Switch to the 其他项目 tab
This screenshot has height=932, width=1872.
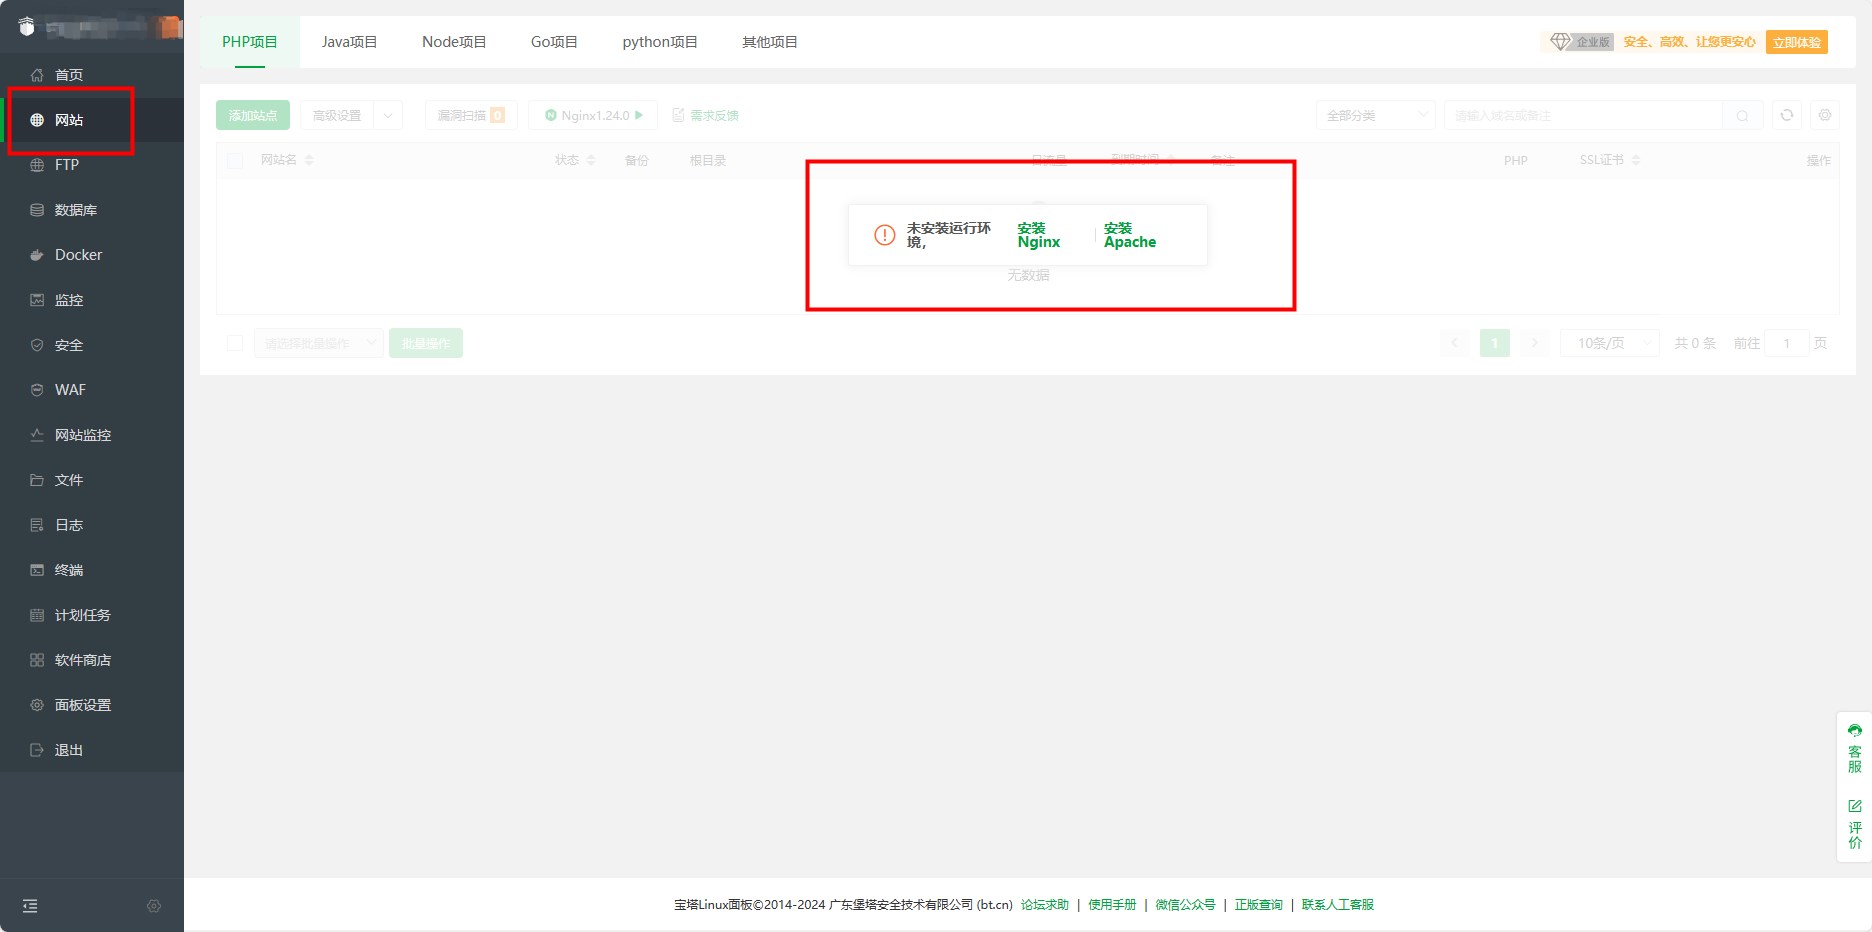pyautogui.click(x=770, y=42)
